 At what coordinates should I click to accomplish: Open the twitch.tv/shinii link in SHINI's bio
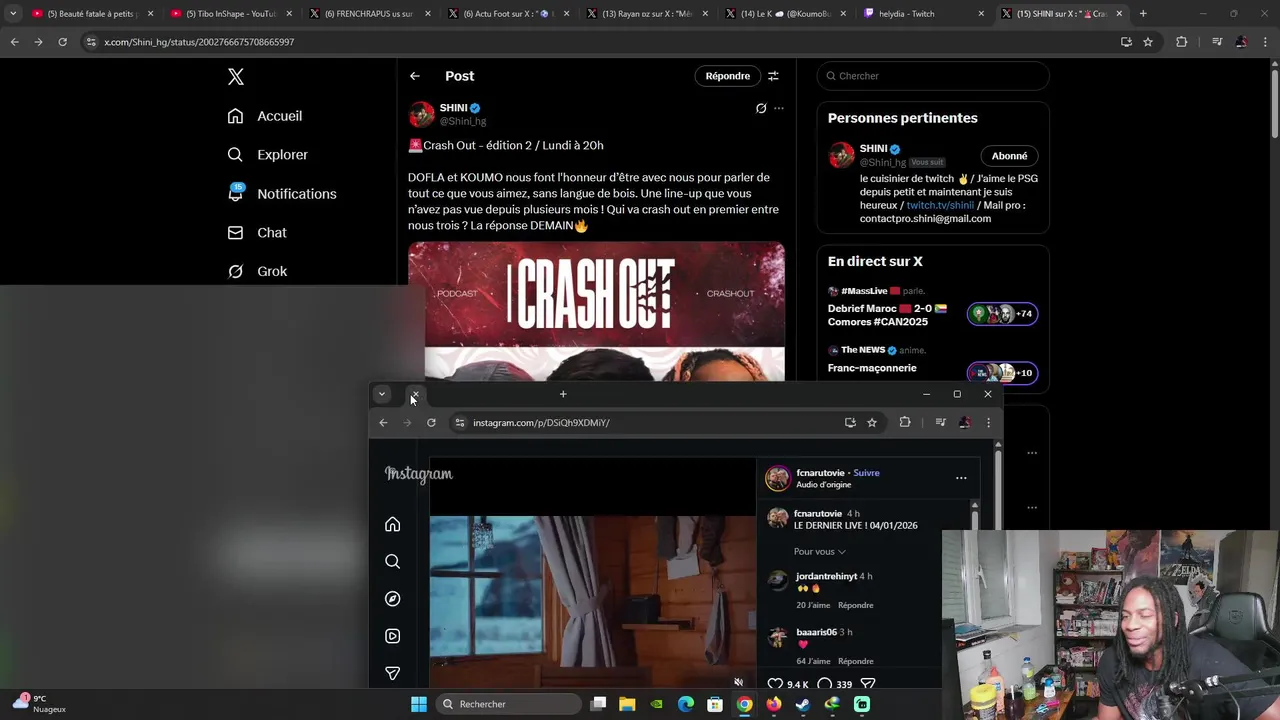click(940, 205)
